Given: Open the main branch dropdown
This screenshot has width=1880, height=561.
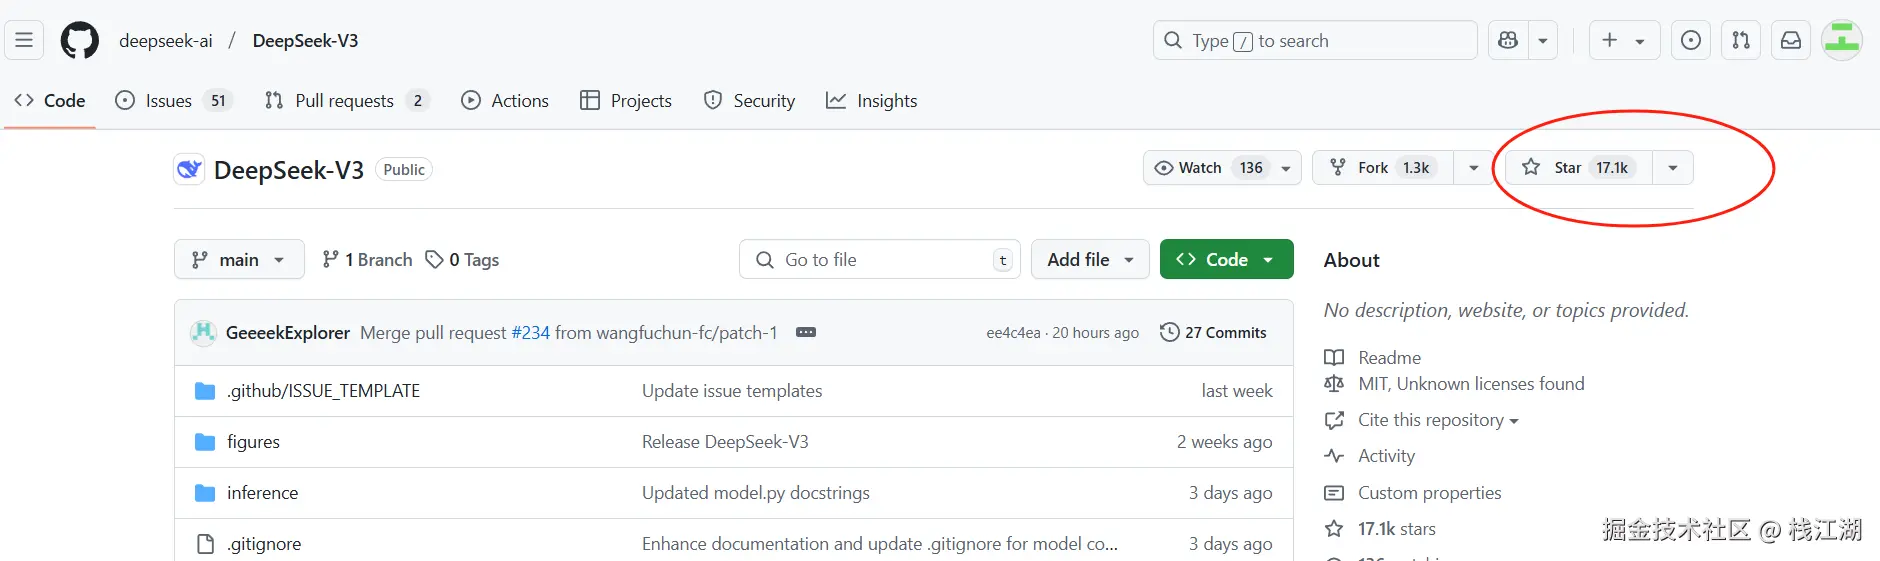Looking at the screenshot, I should [239, 260].
